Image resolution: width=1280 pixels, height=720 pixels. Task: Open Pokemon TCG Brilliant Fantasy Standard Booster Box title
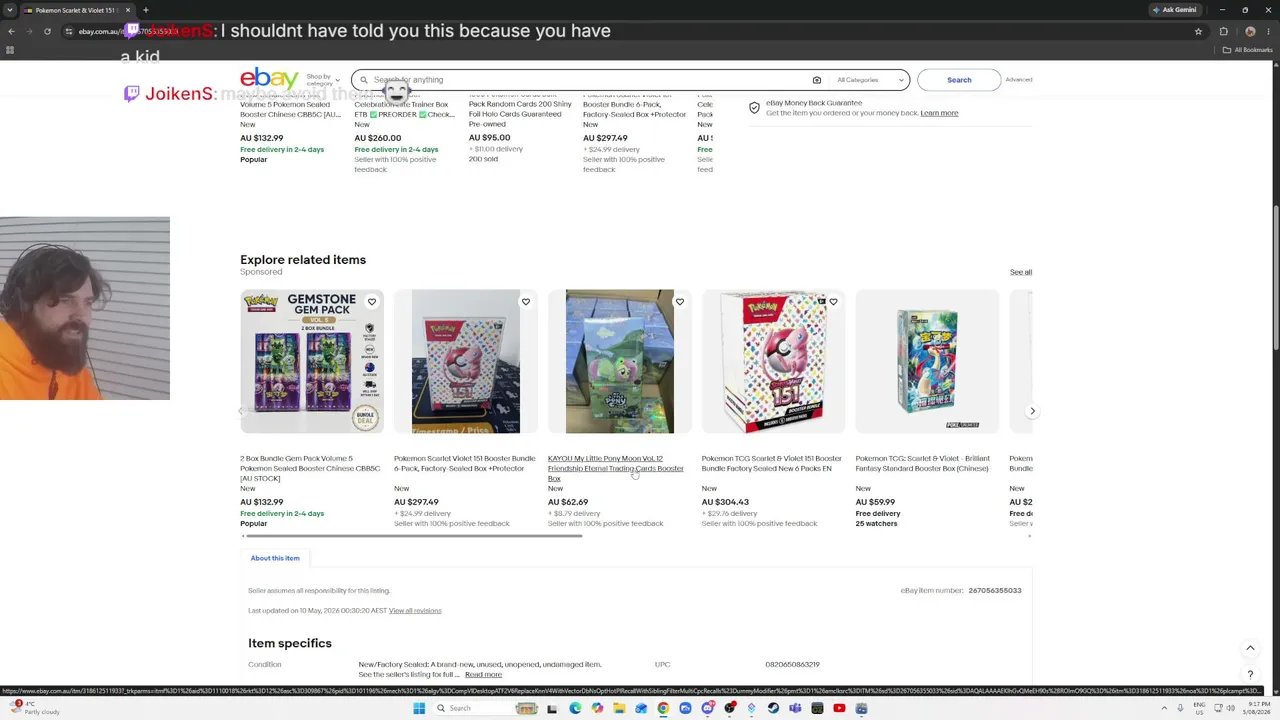(923, 463)
